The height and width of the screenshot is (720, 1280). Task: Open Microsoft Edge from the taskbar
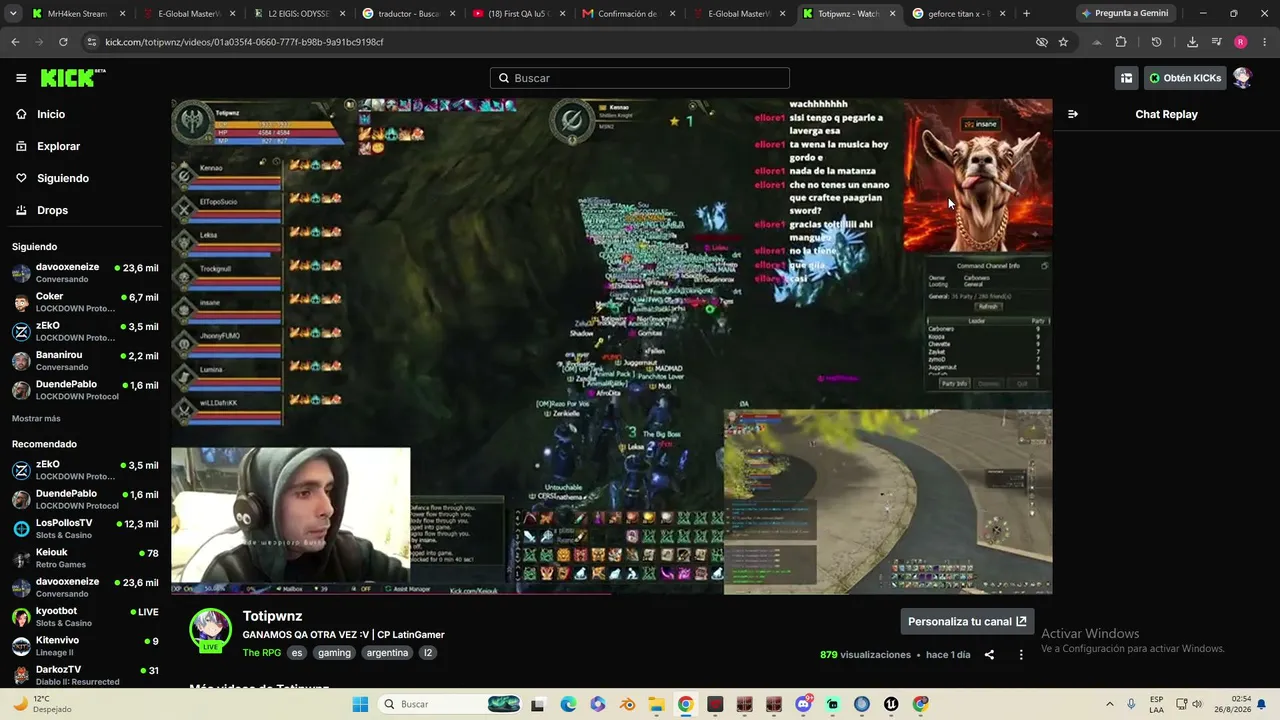(x=568, y=704)
